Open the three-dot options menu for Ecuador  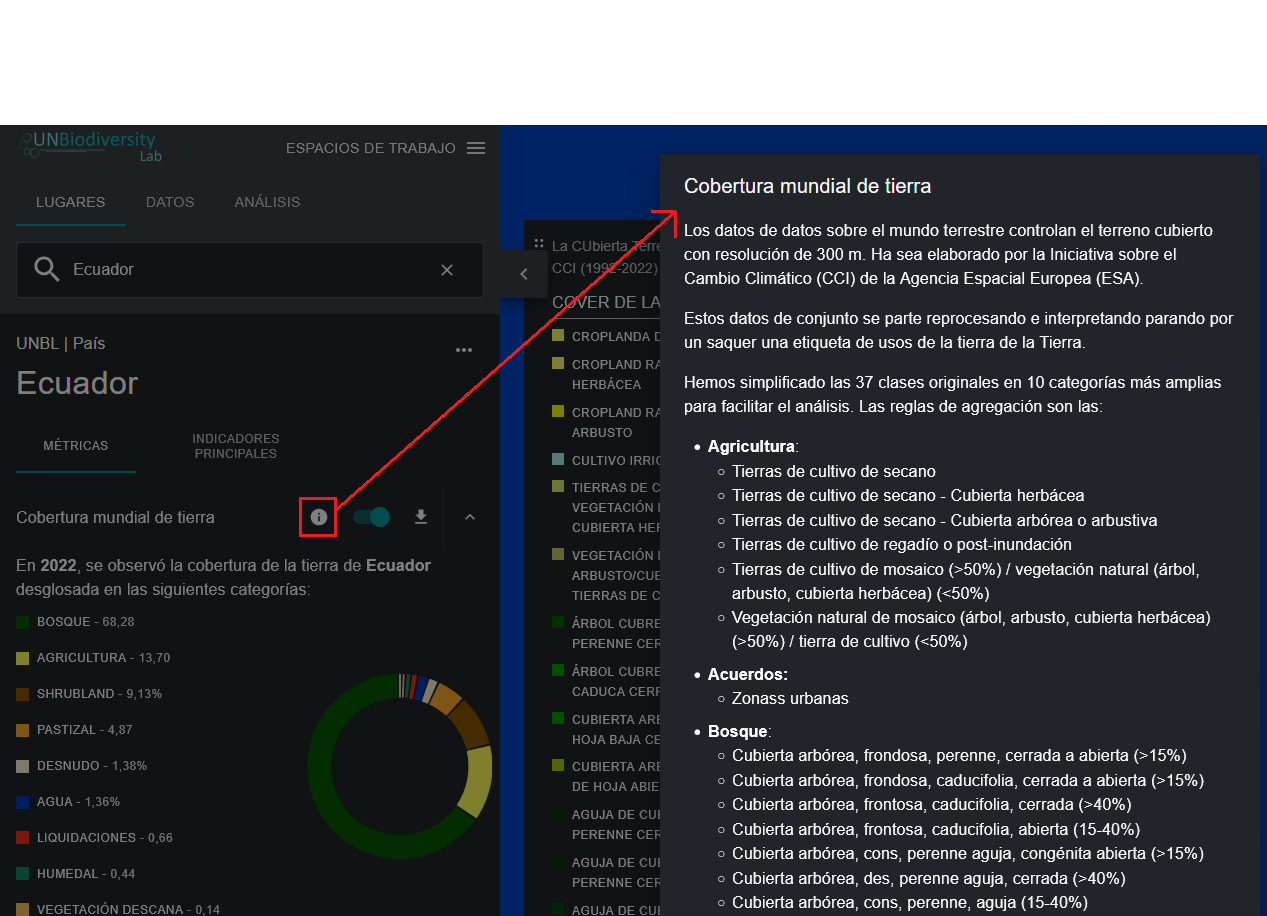point(463,350)
